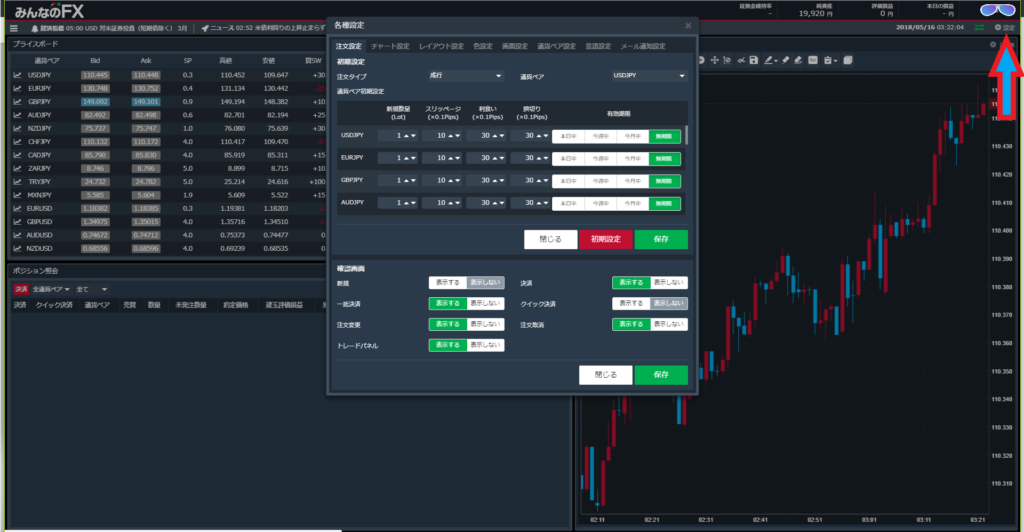The width and height of the screenshot is (1024, 532).
Task: Choose 表示する for クイック決済 confirmation
Action: (x=631, y=304)
